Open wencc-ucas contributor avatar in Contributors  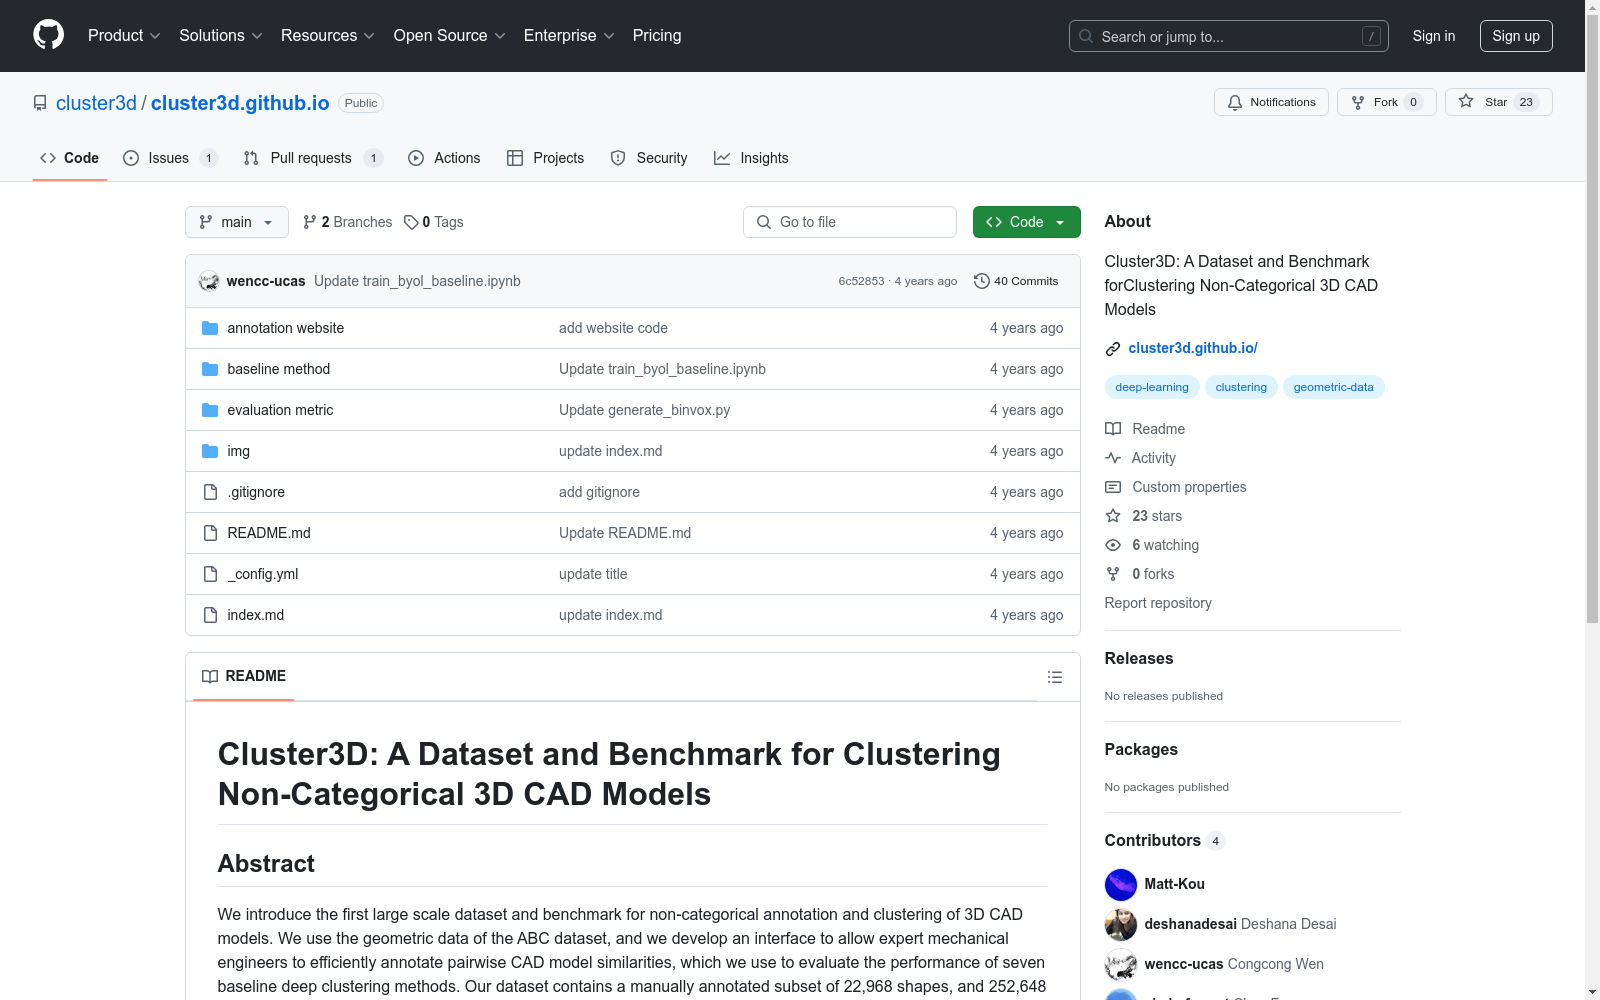1121,964
